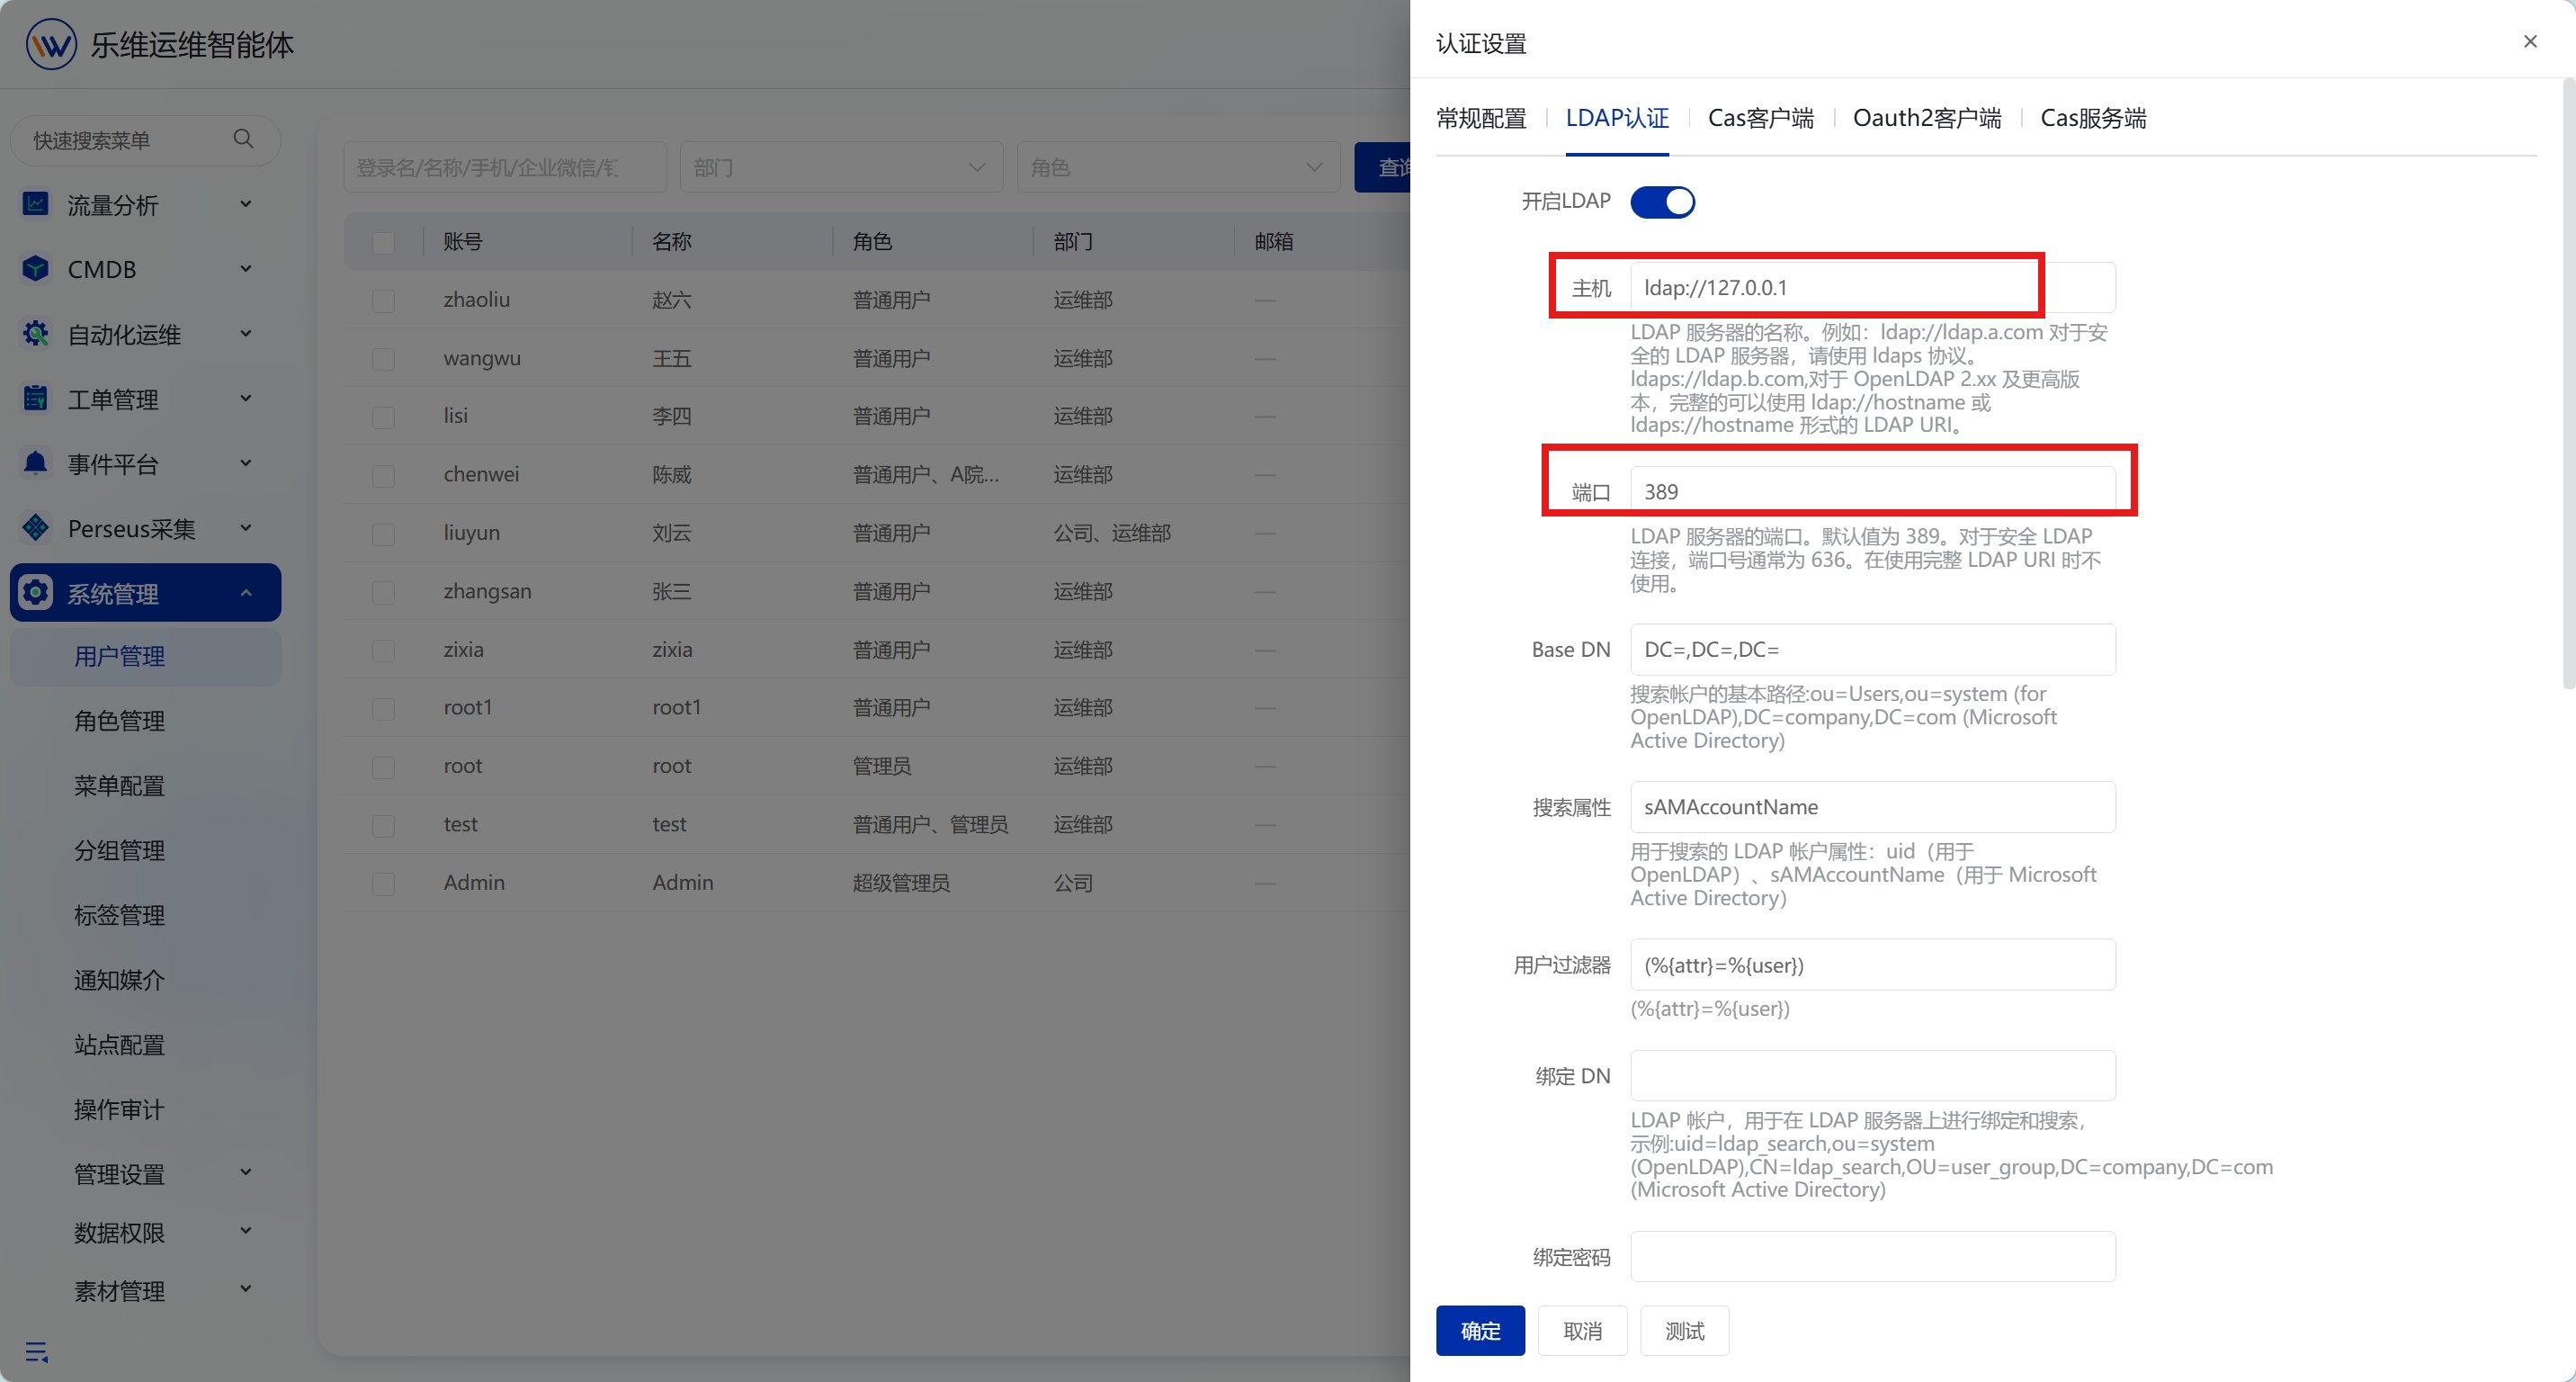The height and width of the screenshot is (1382, 2576).
Task: Select the LDAP认证 tab
Action: tap(1617, 118)
